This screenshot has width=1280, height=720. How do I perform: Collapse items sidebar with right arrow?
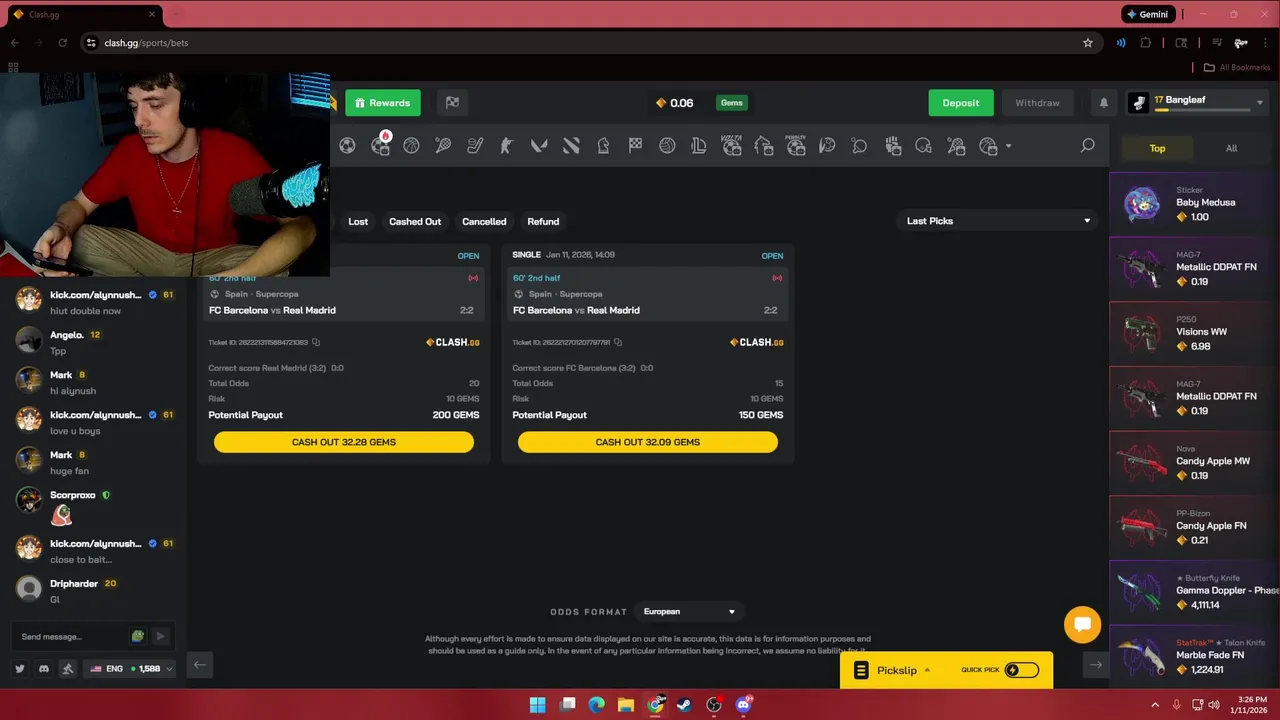[x=1096, y=665]
